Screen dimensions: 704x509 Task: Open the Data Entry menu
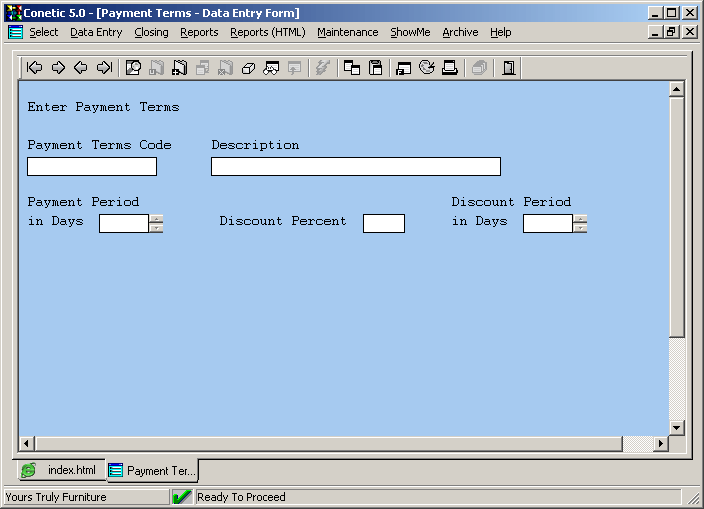(96, 32)
